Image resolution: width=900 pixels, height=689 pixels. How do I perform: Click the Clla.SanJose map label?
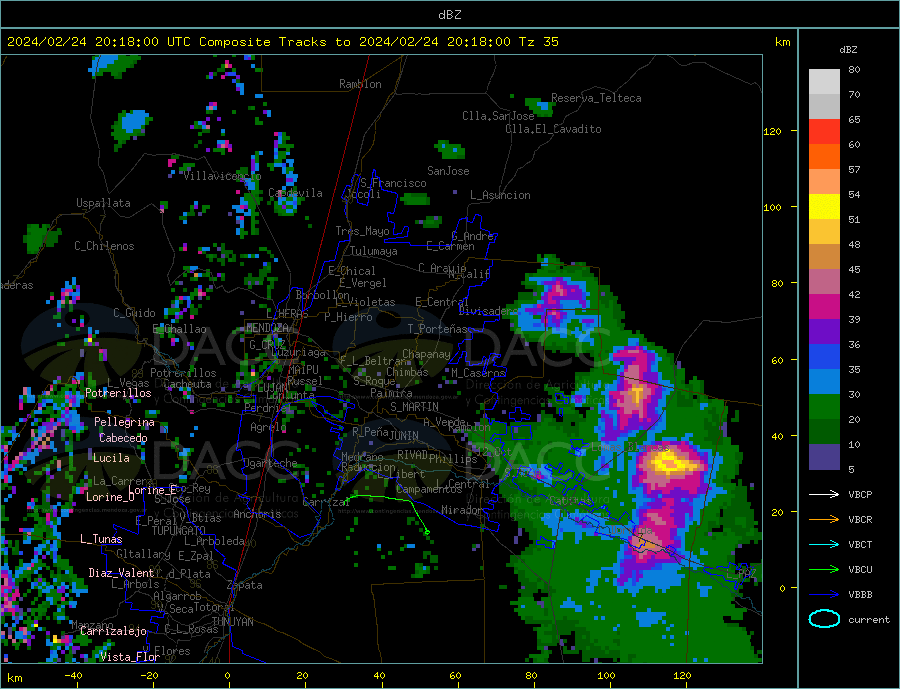click(498, 116)
